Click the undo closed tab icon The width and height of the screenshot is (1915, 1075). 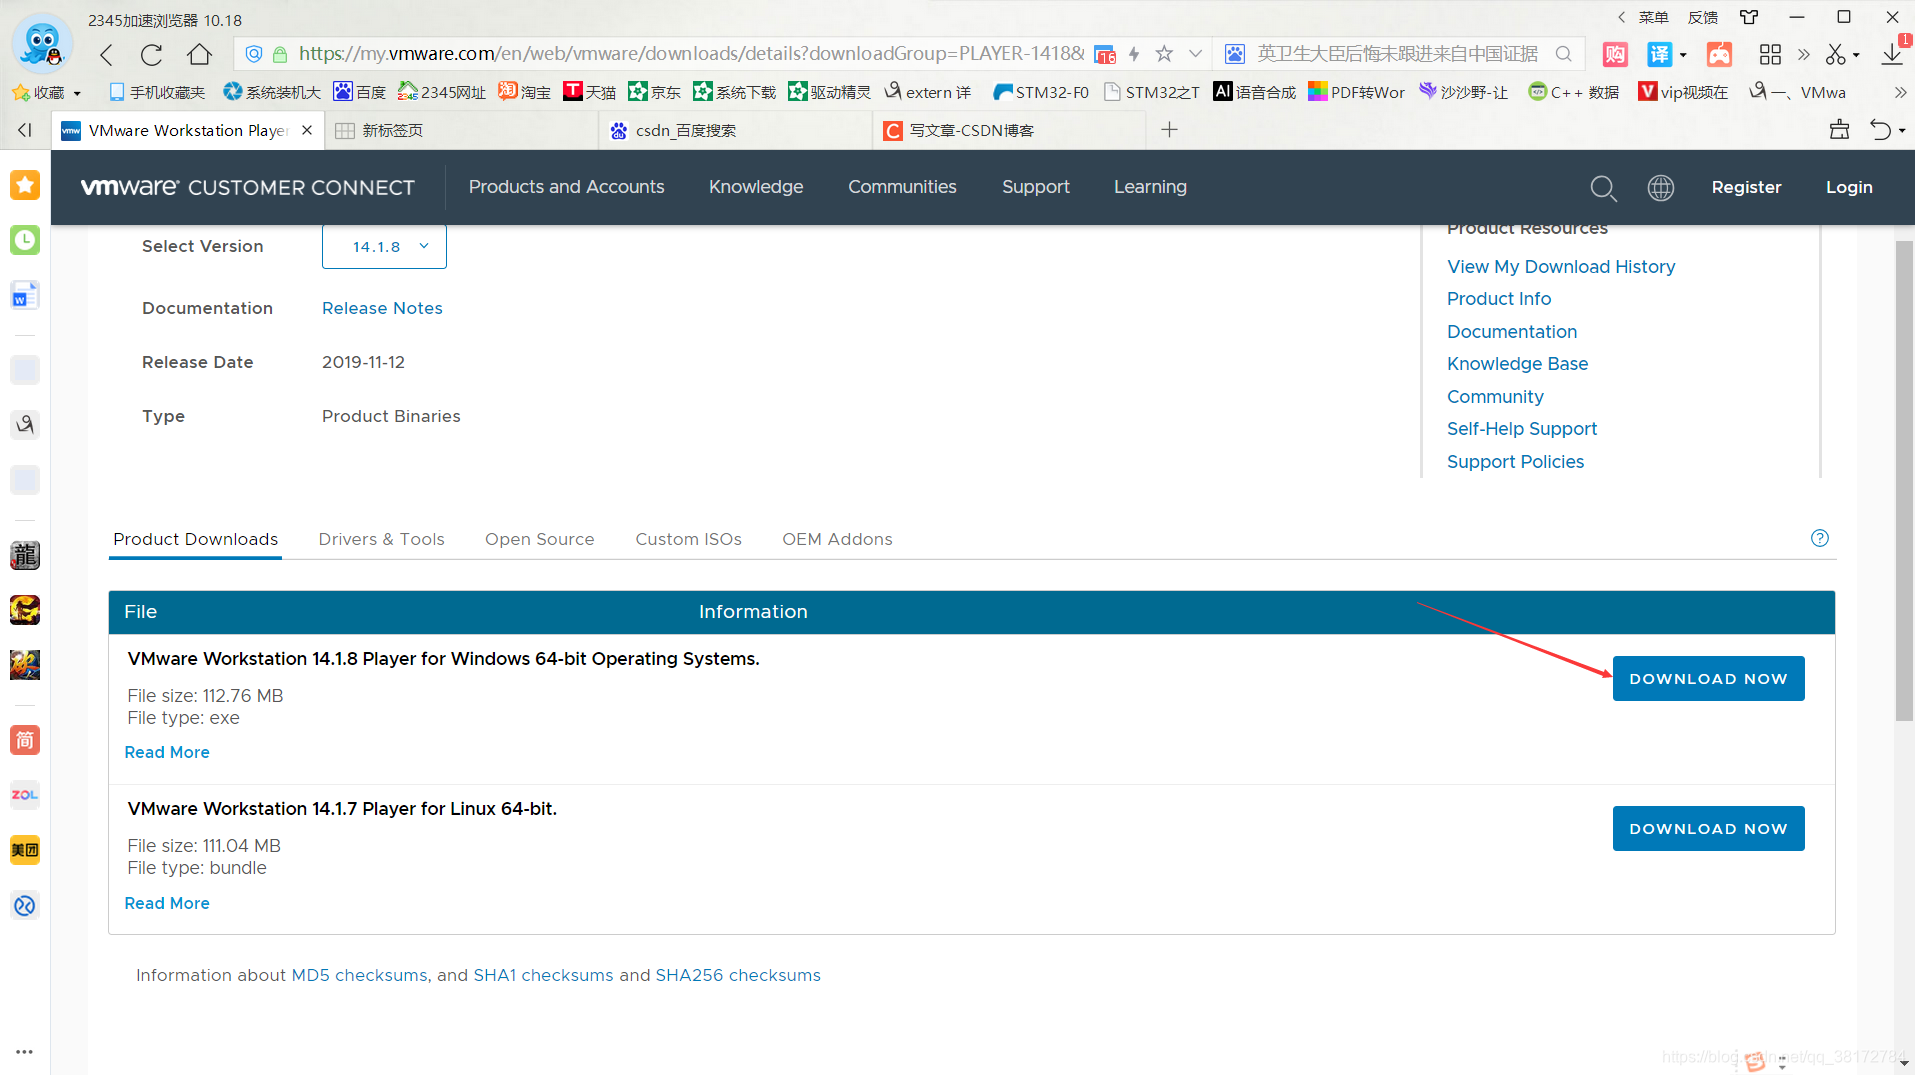(x=1880, y=130)
